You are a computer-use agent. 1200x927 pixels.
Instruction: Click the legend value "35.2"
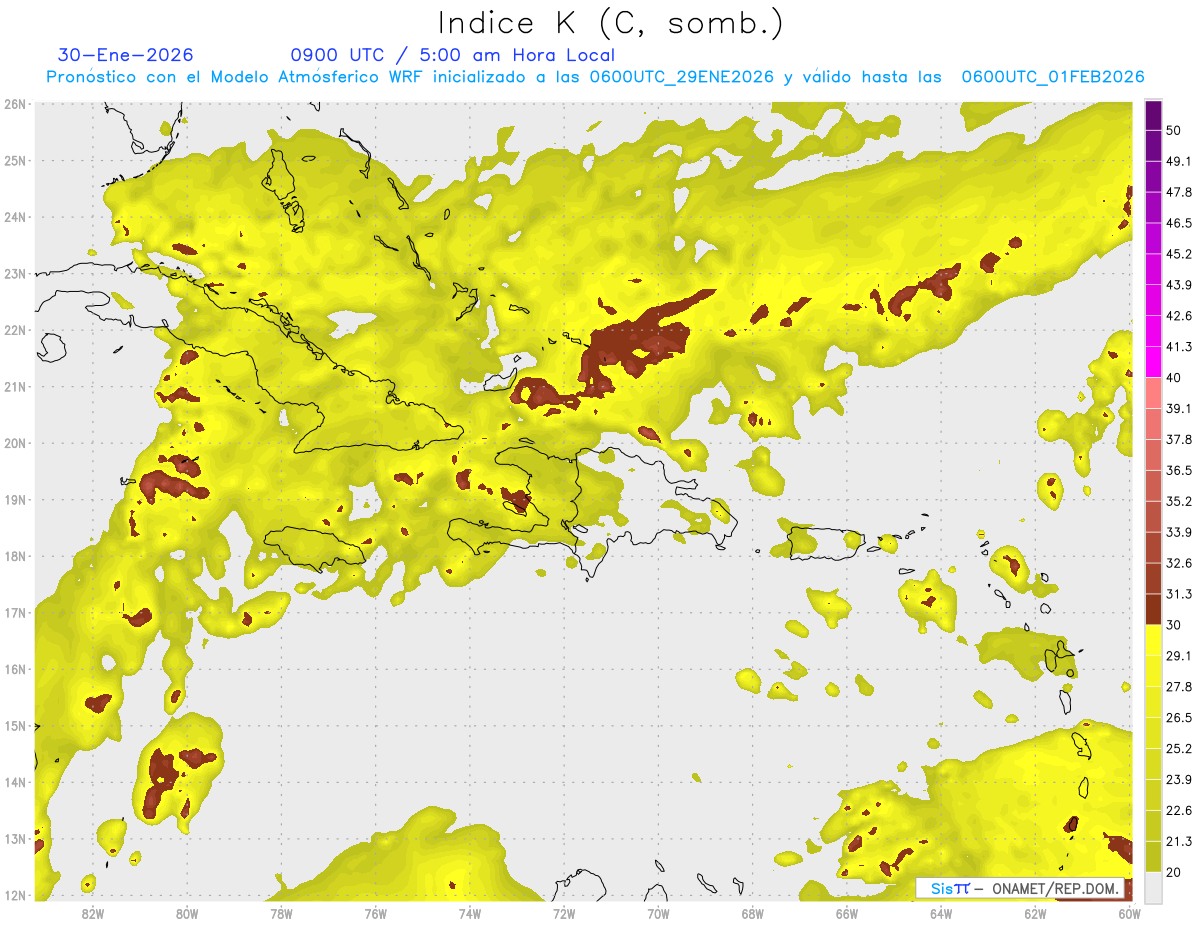point(1178,501)
